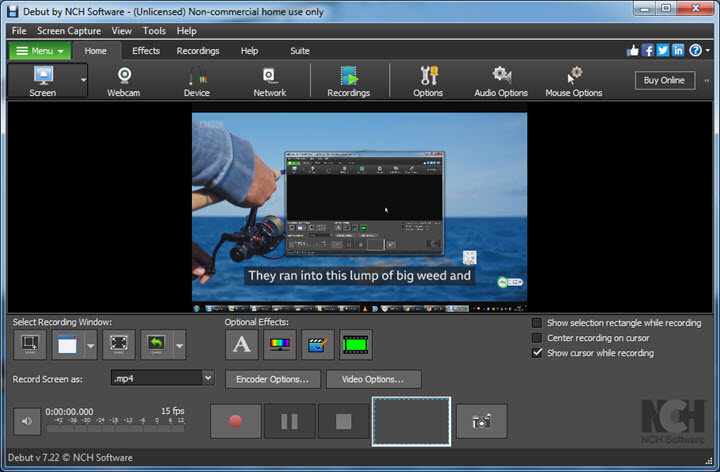Open the color adjustments effect
The height and width of the screenshot is (472, 720).
coord(279,345)
